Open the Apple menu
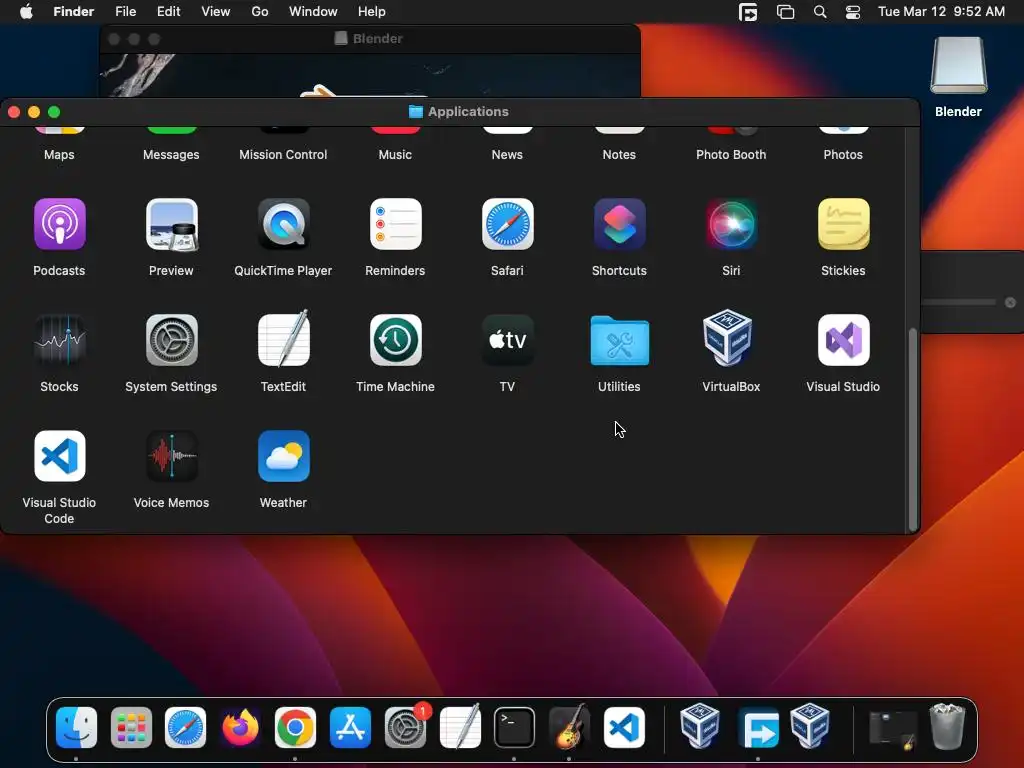The image size is (1024, 768). click(26, 12)
